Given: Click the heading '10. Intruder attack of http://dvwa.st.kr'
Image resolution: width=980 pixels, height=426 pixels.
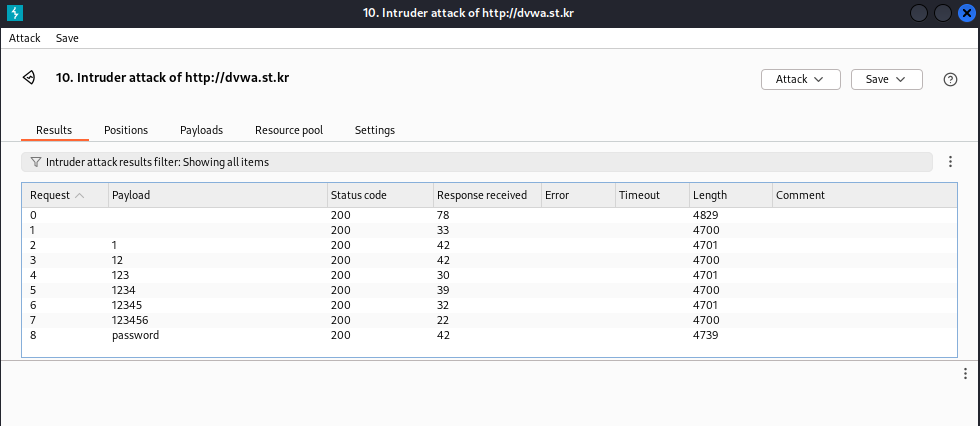Looking at the screenshot, I should pos(172,78).
